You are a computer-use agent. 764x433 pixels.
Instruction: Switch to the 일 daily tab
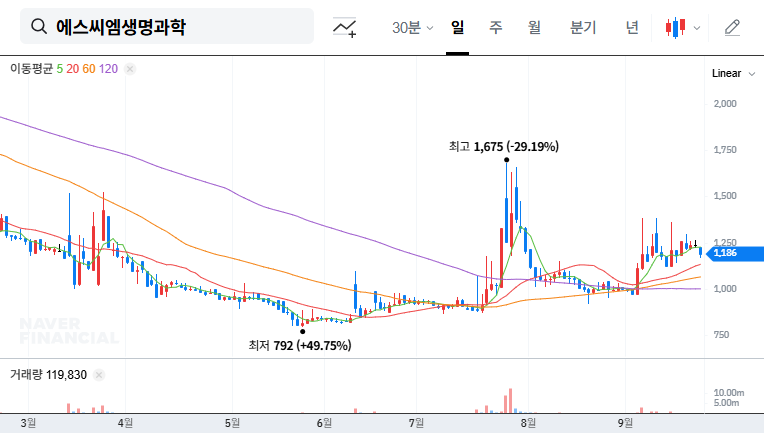pyautogui.click(x=457, y=27)
